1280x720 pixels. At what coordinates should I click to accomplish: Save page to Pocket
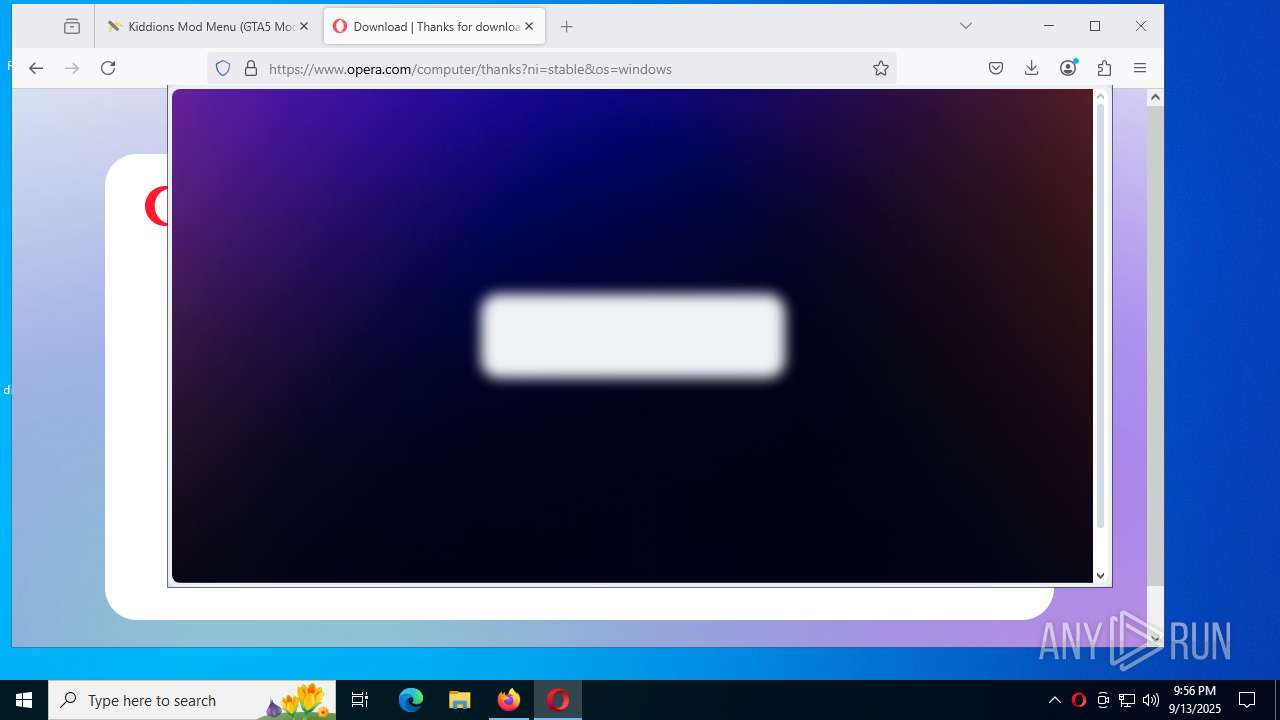click(996, 68)
